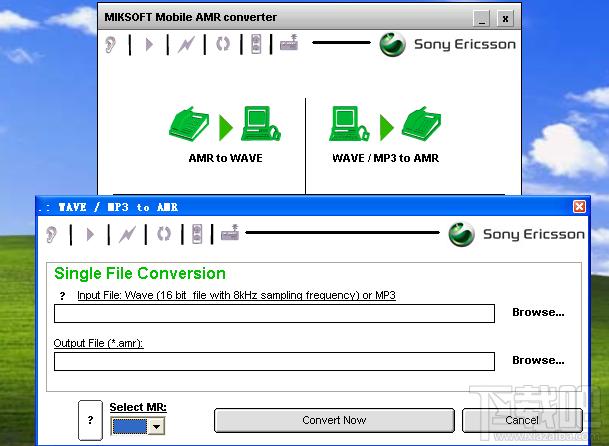Image resolution: width=609 pixels, height=446 pixels.
Task: Click the antenna router icon in main converter toolbar
Action: pyautogui.click(x=289, y=43)
